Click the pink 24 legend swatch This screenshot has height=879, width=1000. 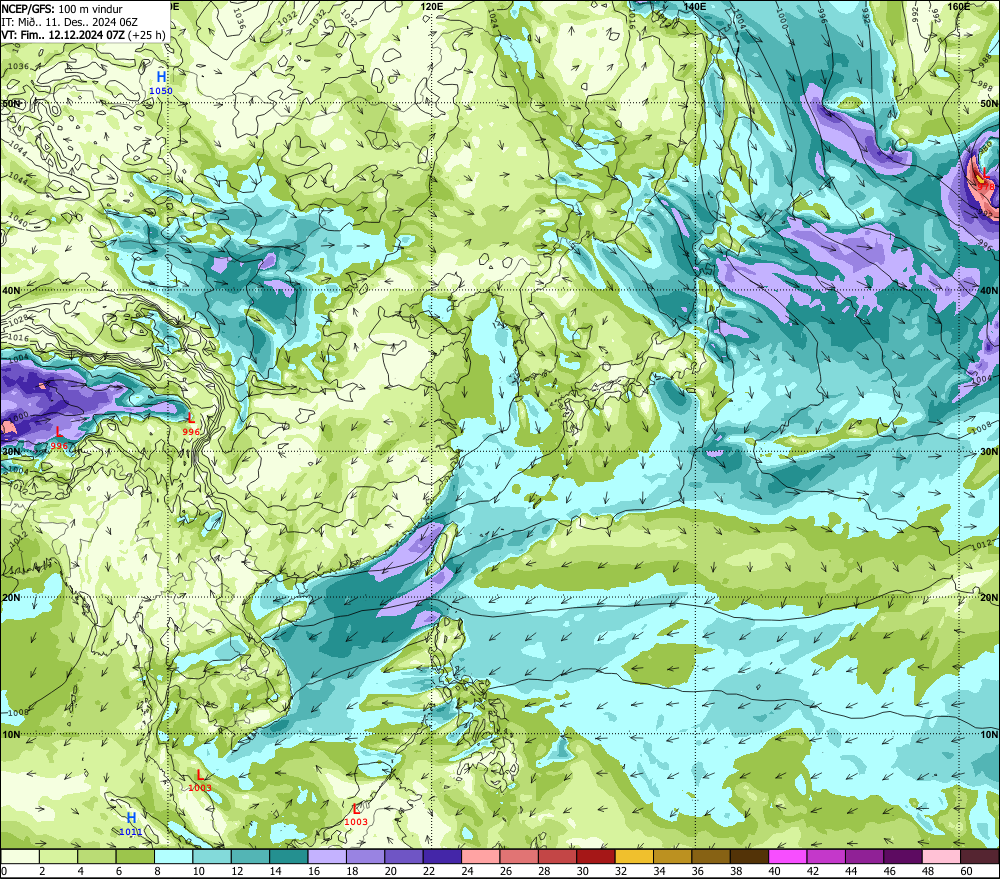[480, 856]
